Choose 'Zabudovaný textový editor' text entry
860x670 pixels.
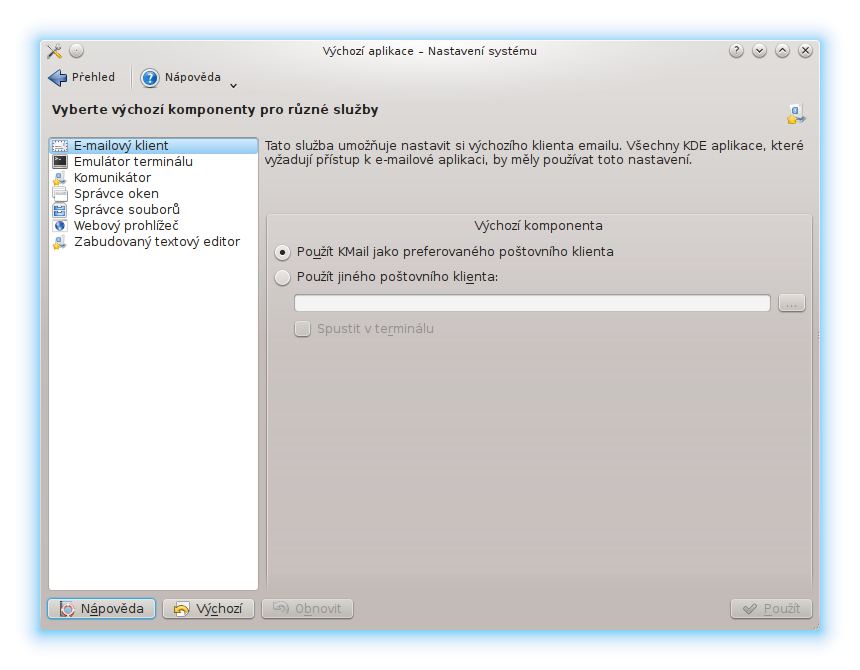pyautogui.click(x=157, y=242)
